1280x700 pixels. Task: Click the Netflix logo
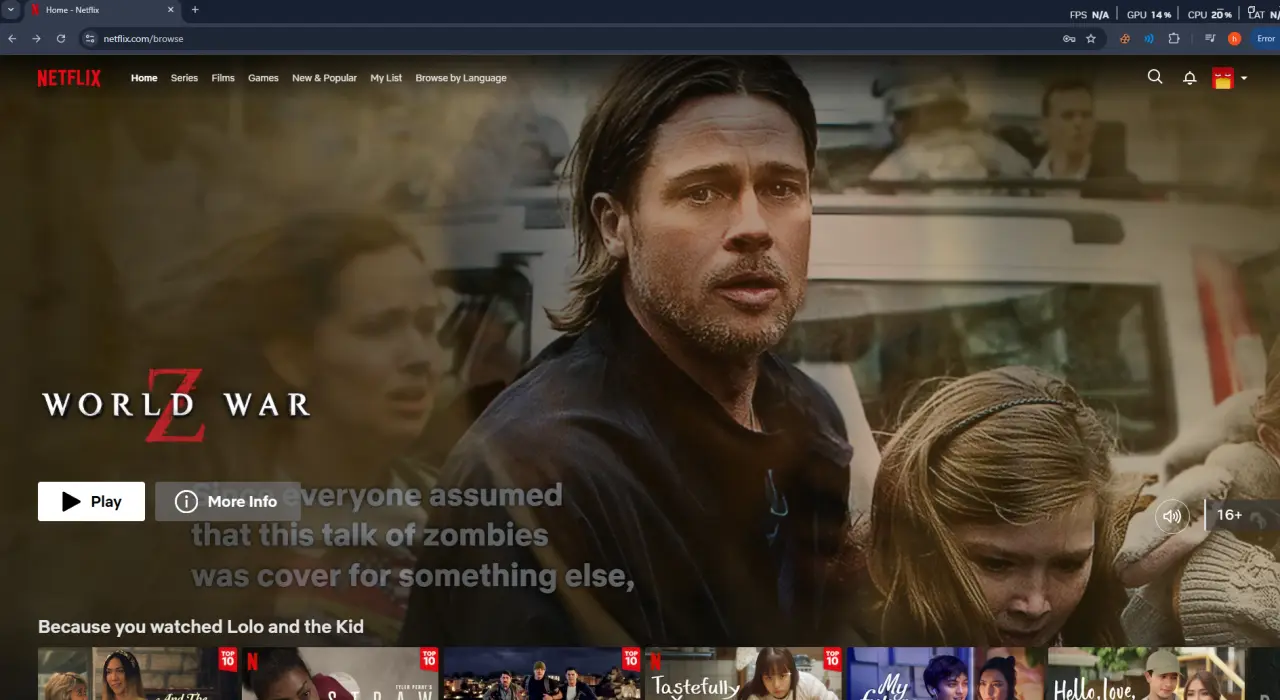point(69,78)
